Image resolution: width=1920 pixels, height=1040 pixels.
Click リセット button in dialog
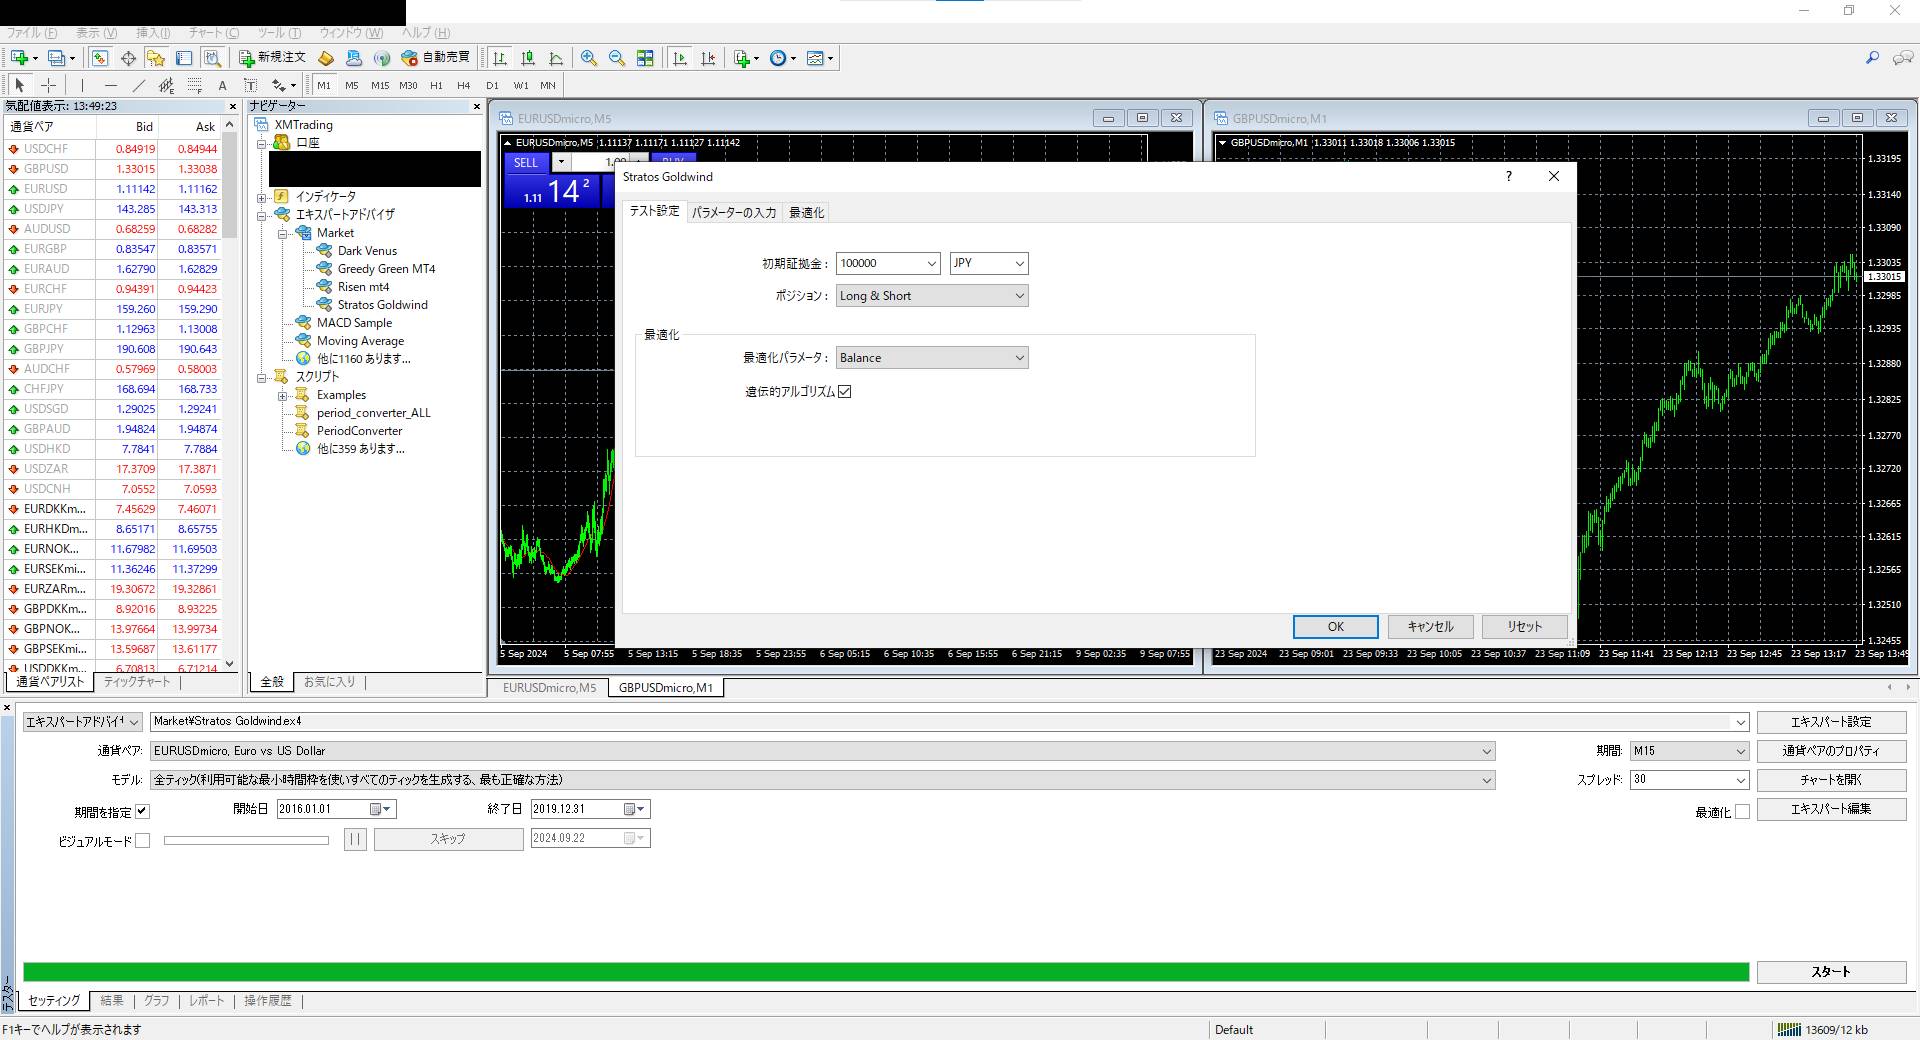[x=1525, y=627]
